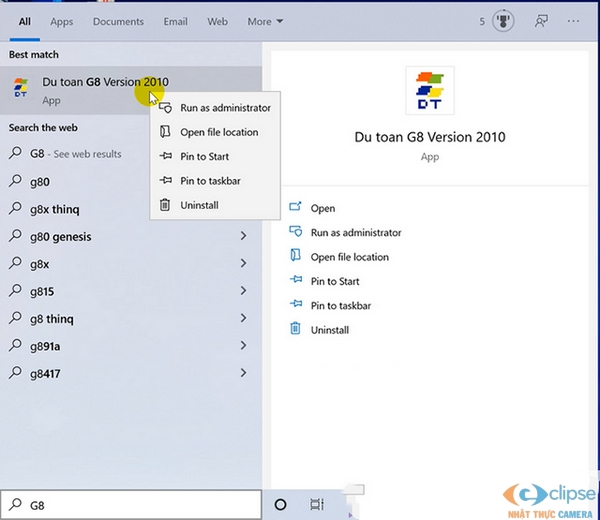The width and height of the screenshot is (600, 520).
Task: Choose Run as administrator in context menu
Action: (x=215, y=108)
